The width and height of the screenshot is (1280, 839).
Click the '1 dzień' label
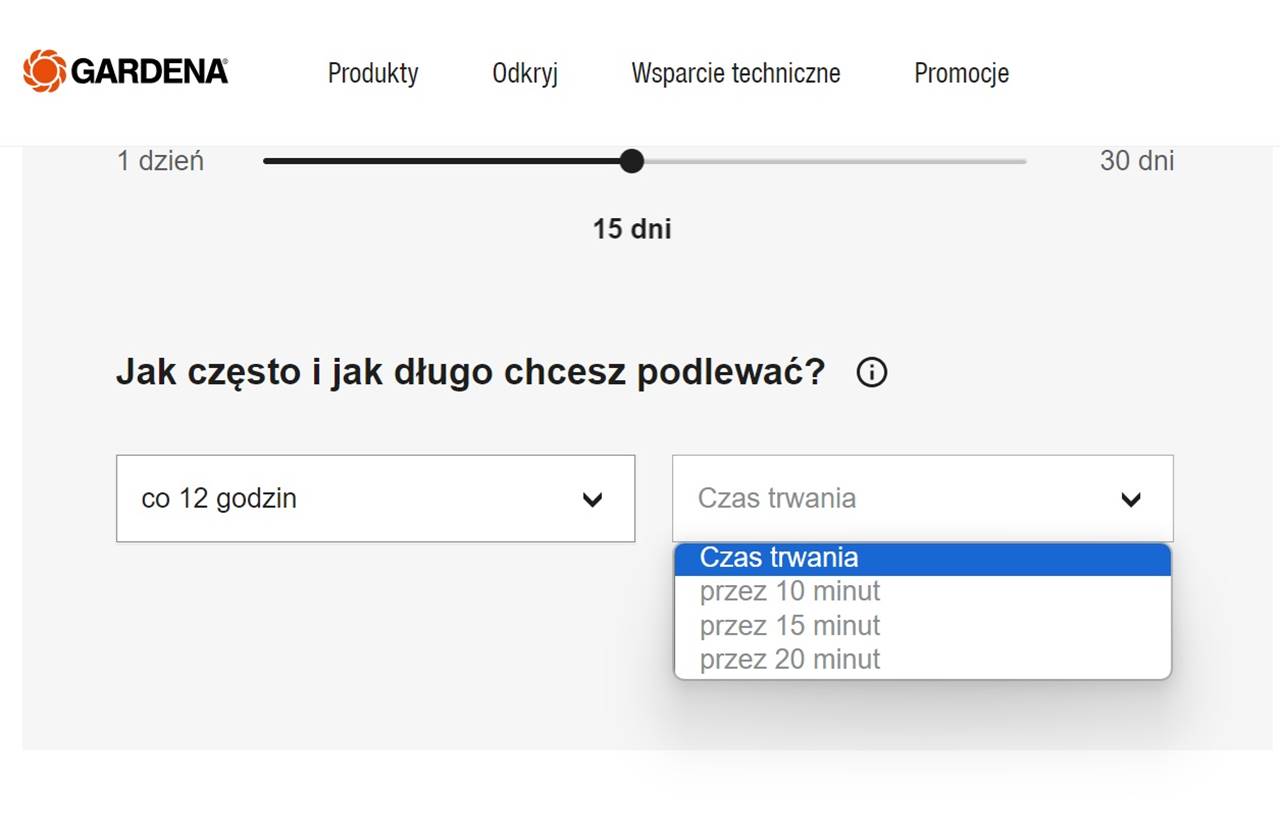coord(161,161)
